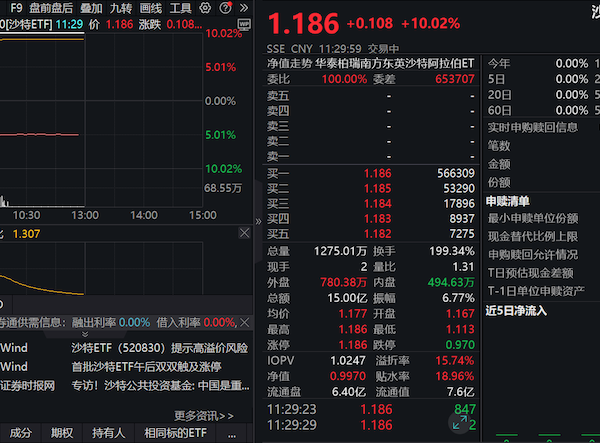Viewport: 600px width, 443px height.
Task: Open news 首批沙特ETF午后双双触及涨停
Action: pos(146,367)
